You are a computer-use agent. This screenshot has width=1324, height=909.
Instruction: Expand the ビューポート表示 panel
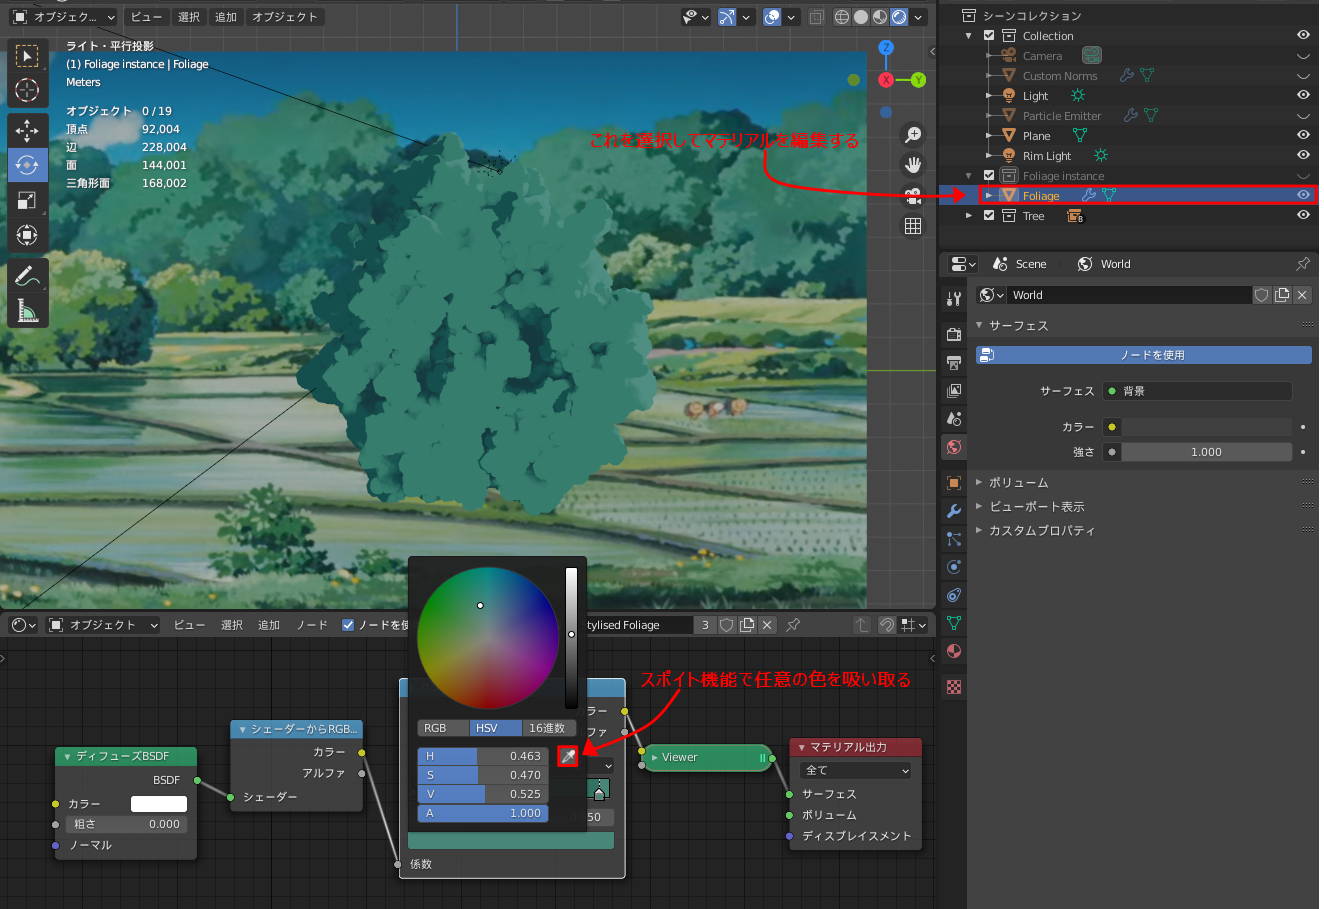point(1037,507)
